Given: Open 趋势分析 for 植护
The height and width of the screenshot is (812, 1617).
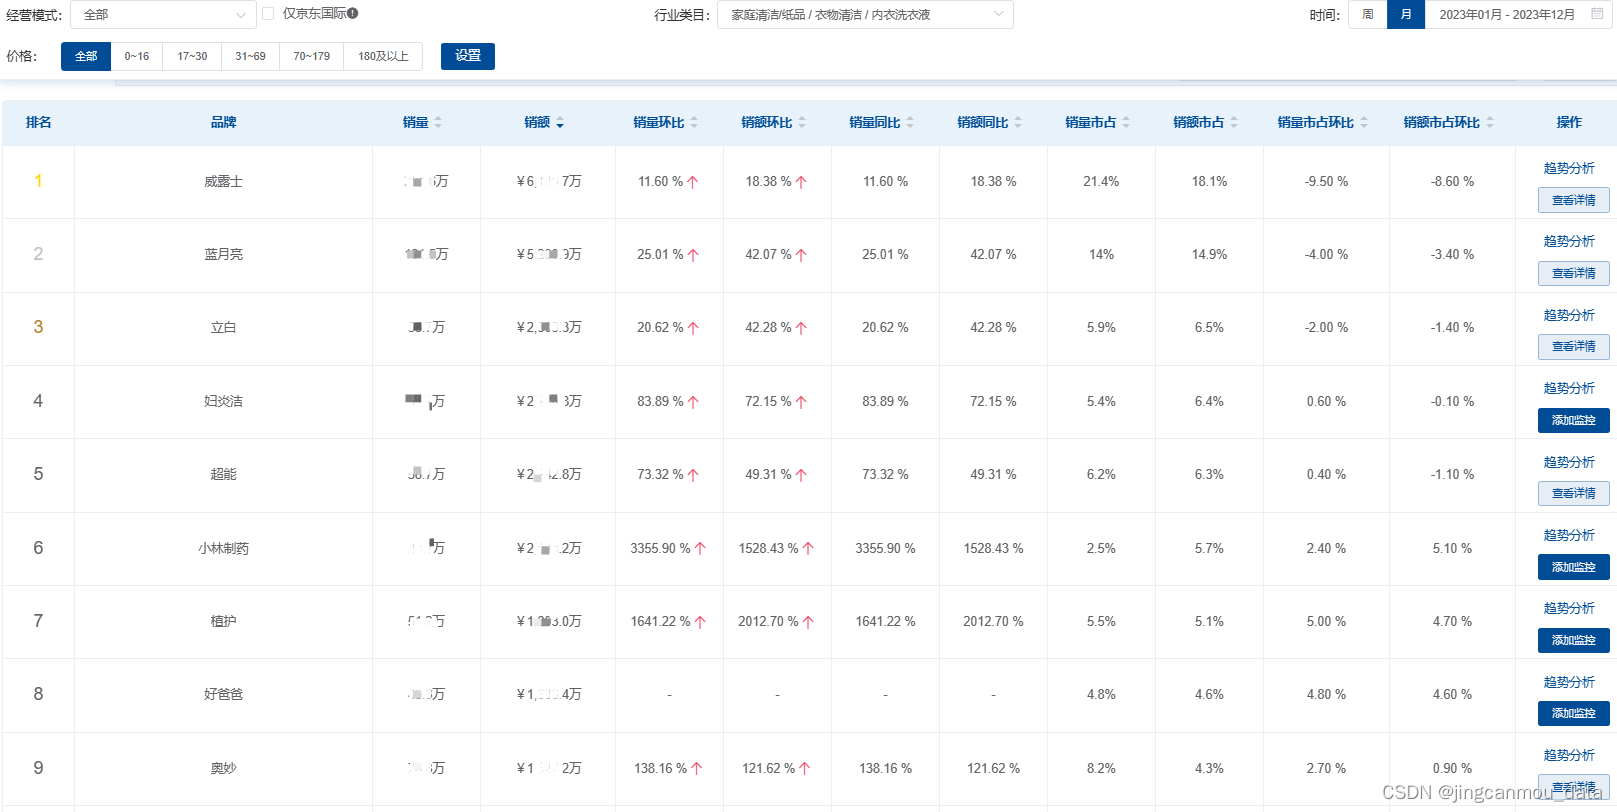Looking at the screenshot, I should [x=1569, y=608].
